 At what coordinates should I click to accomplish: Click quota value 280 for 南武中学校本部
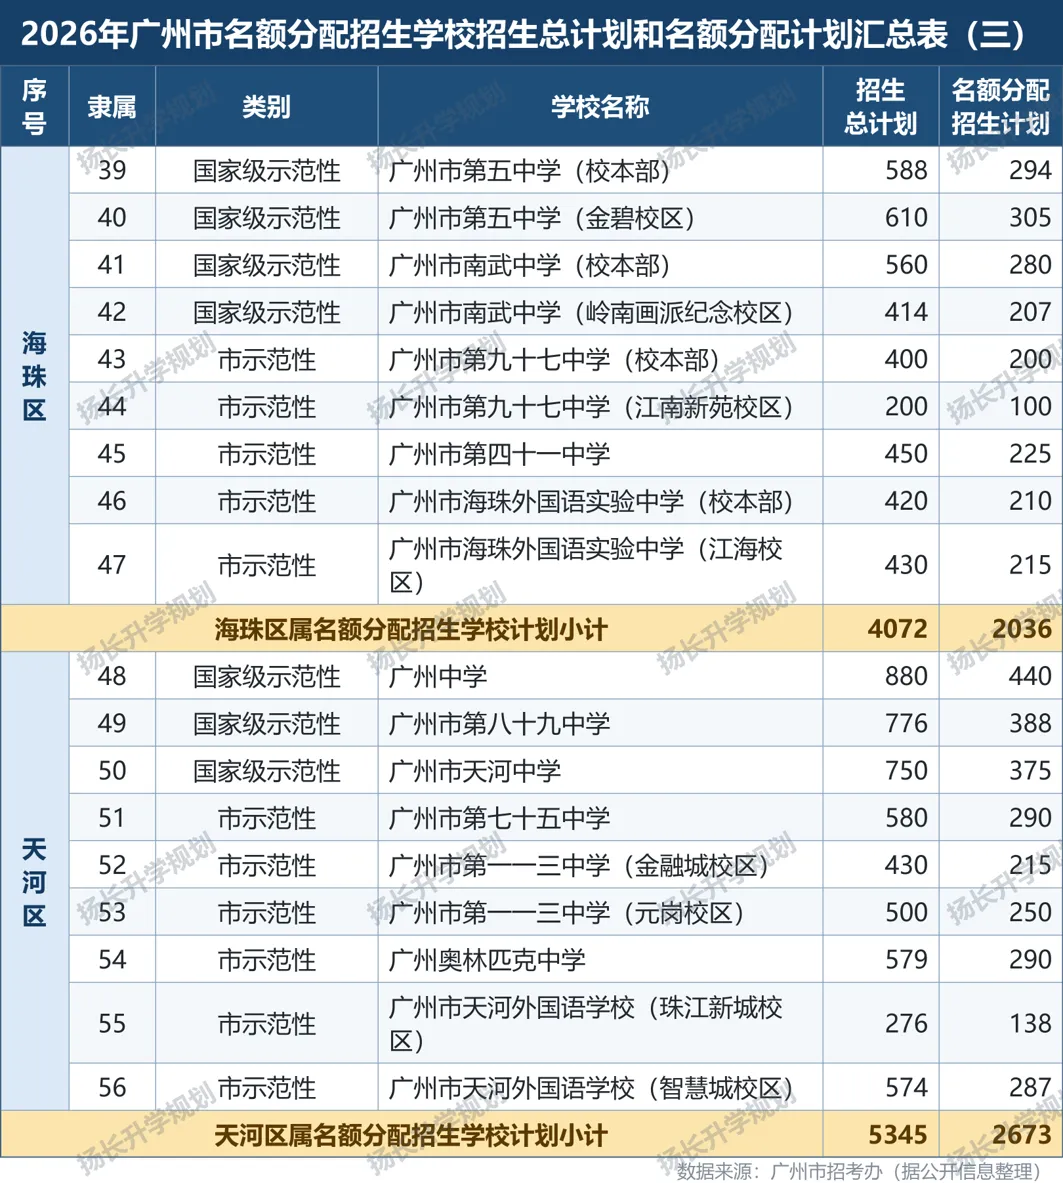tap(1030, 265)
